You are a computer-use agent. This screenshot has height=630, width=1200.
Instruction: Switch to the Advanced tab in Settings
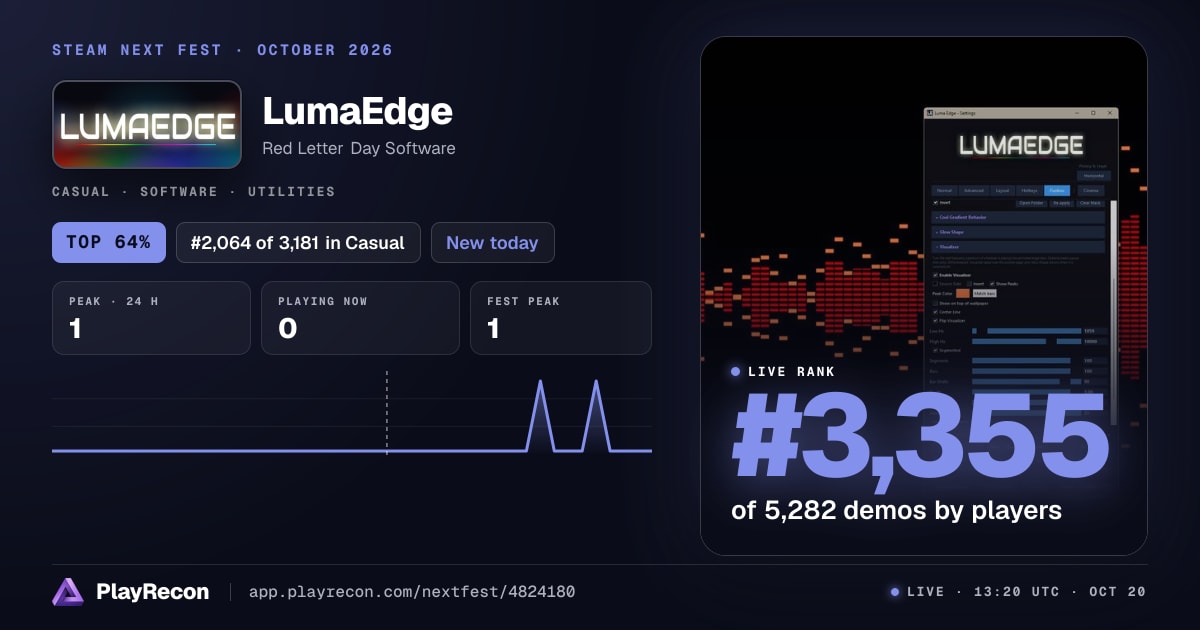[974, 191]
